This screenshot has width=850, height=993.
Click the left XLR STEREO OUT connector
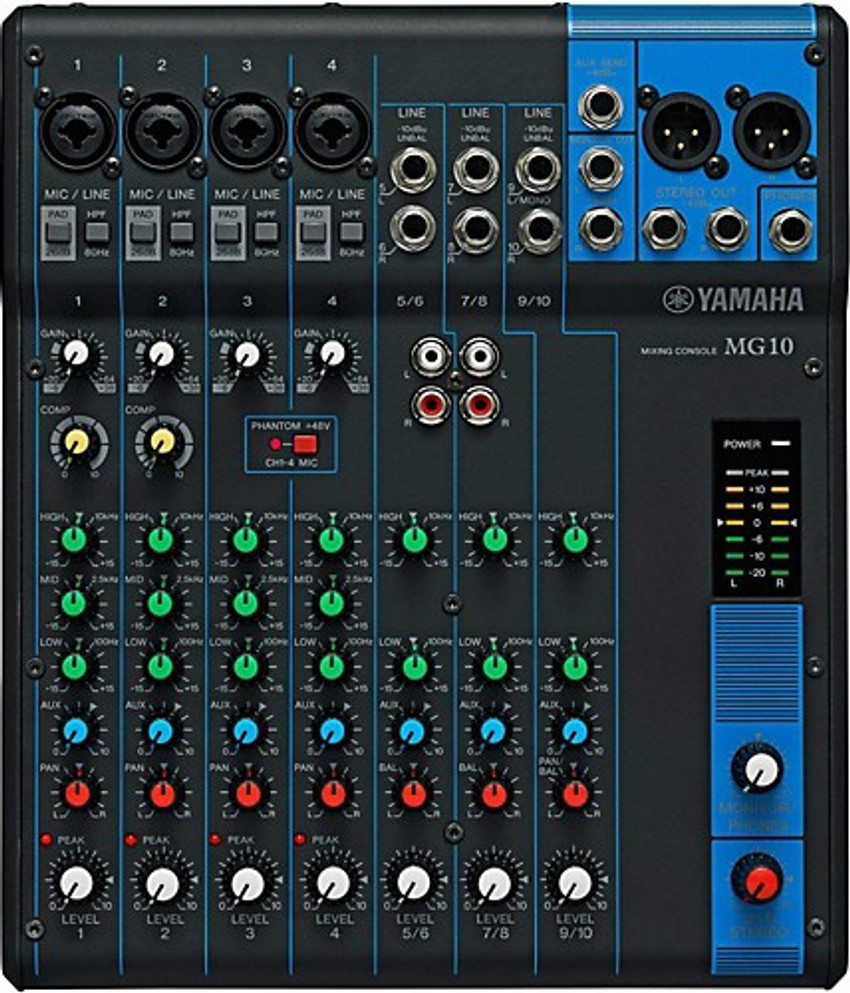tap(681, 131)
